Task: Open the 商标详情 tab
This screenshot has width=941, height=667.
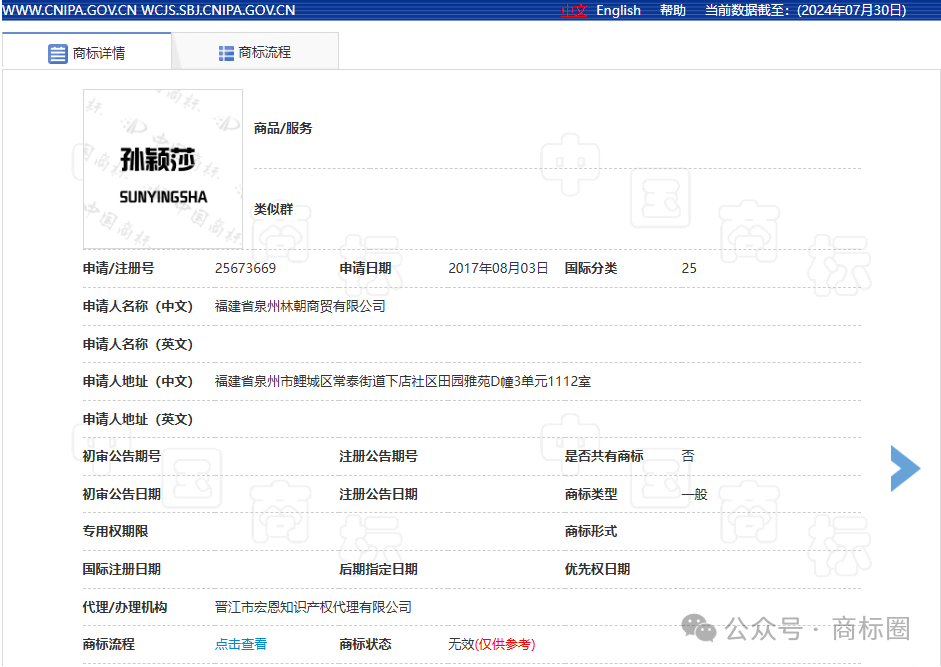Action: (x=87, y=52)
